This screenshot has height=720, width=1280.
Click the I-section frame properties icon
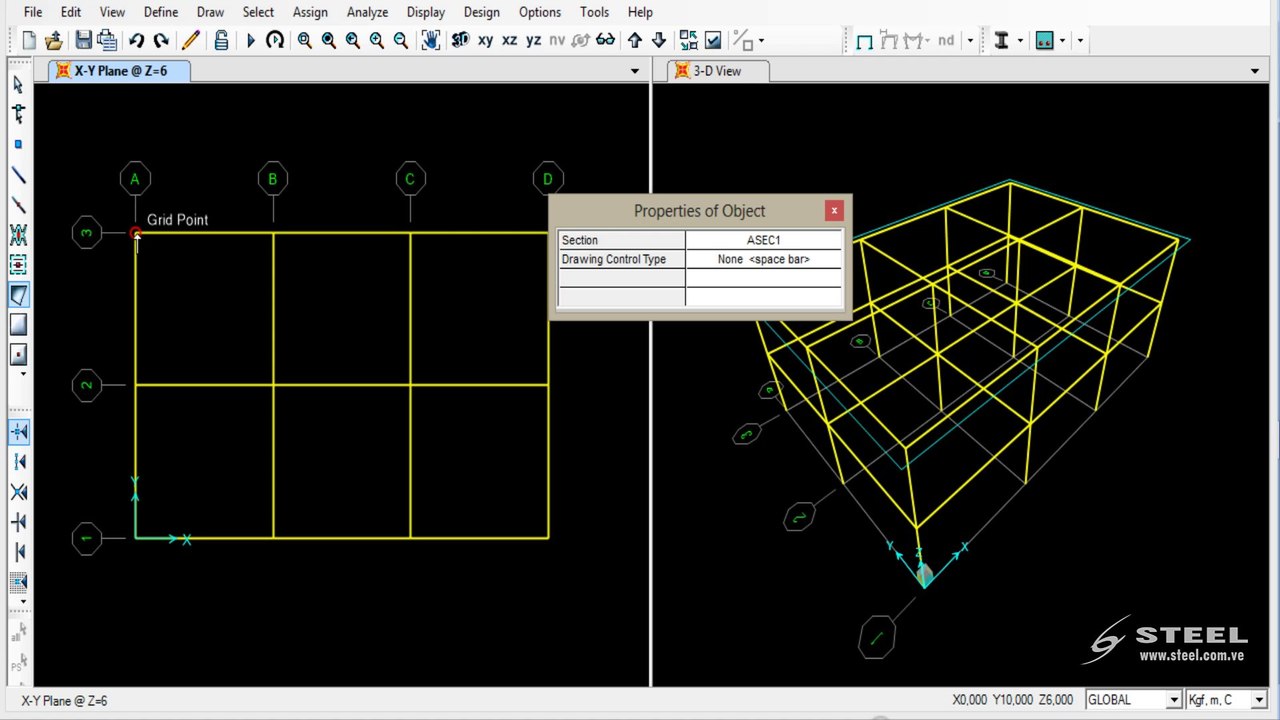(x=1001, y=41)
